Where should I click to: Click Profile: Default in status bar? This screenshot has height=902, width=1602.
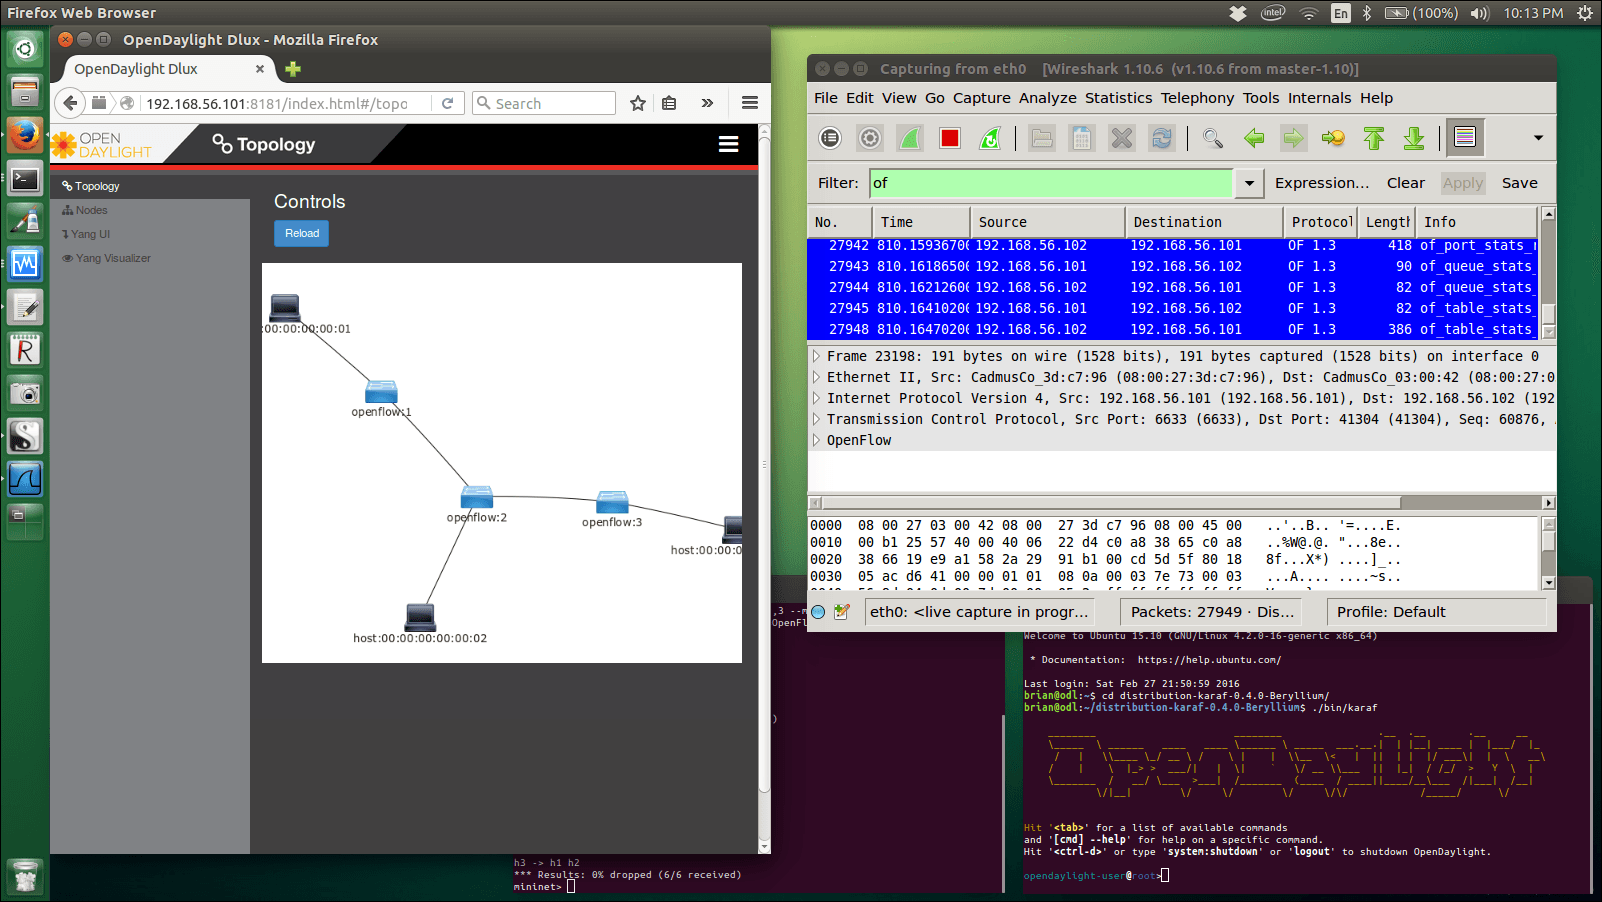pos(1391,612)
